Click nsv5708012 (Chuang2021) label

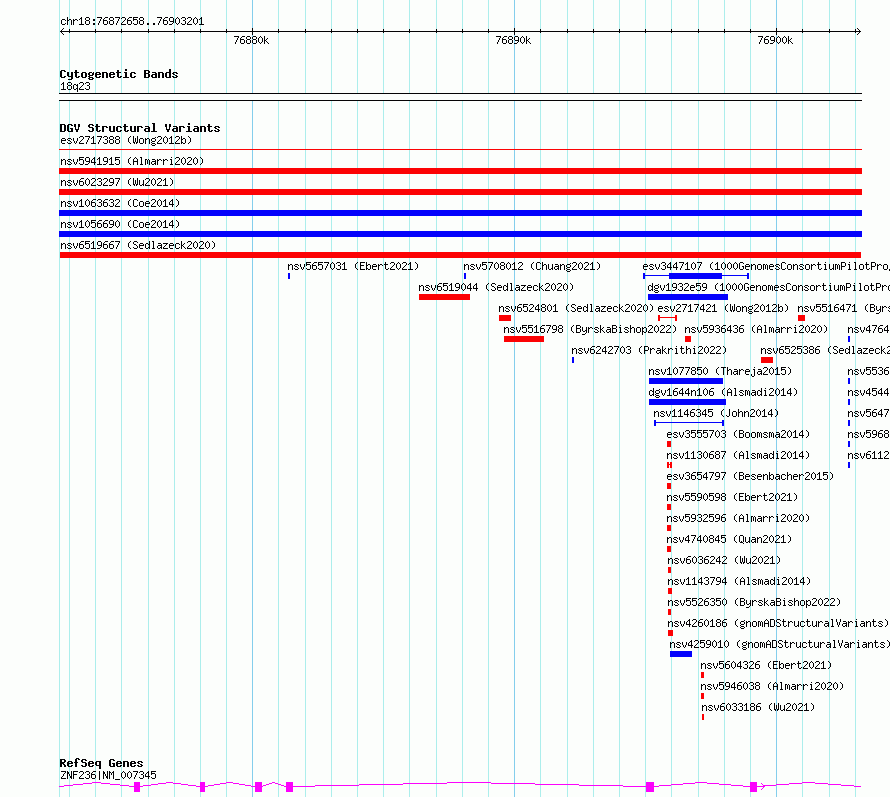click(x=532, y=266)
